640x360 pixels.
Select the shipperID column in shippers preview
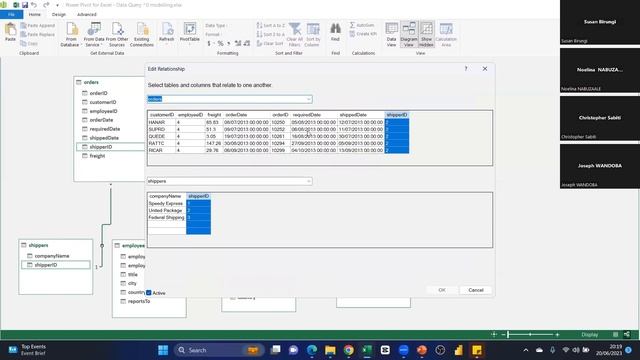click(x=198, y=196)
